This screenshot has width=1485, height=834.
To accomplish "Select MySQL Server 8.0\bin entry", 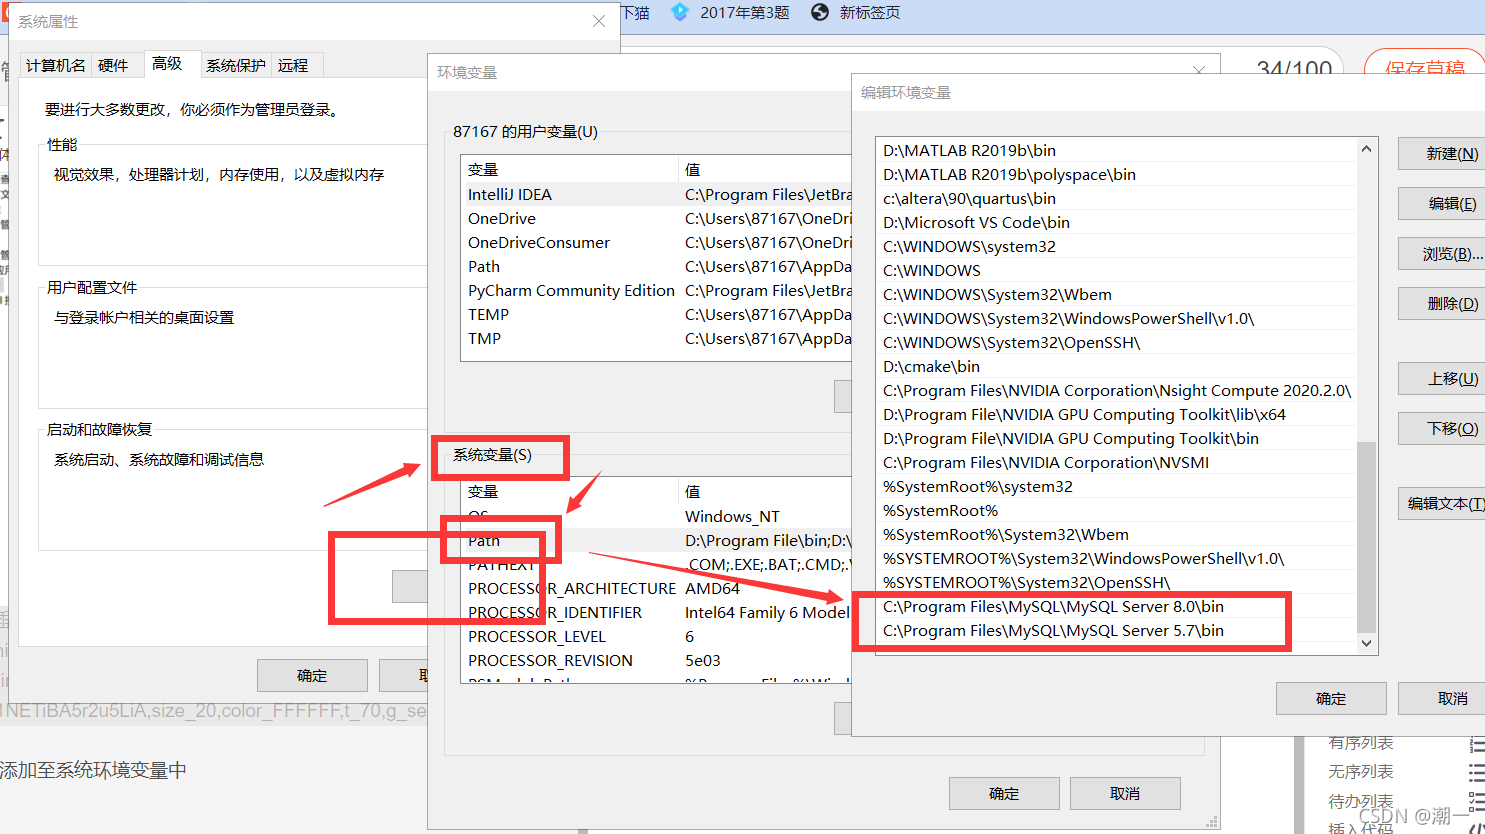I will click(x=1116, y=607).
